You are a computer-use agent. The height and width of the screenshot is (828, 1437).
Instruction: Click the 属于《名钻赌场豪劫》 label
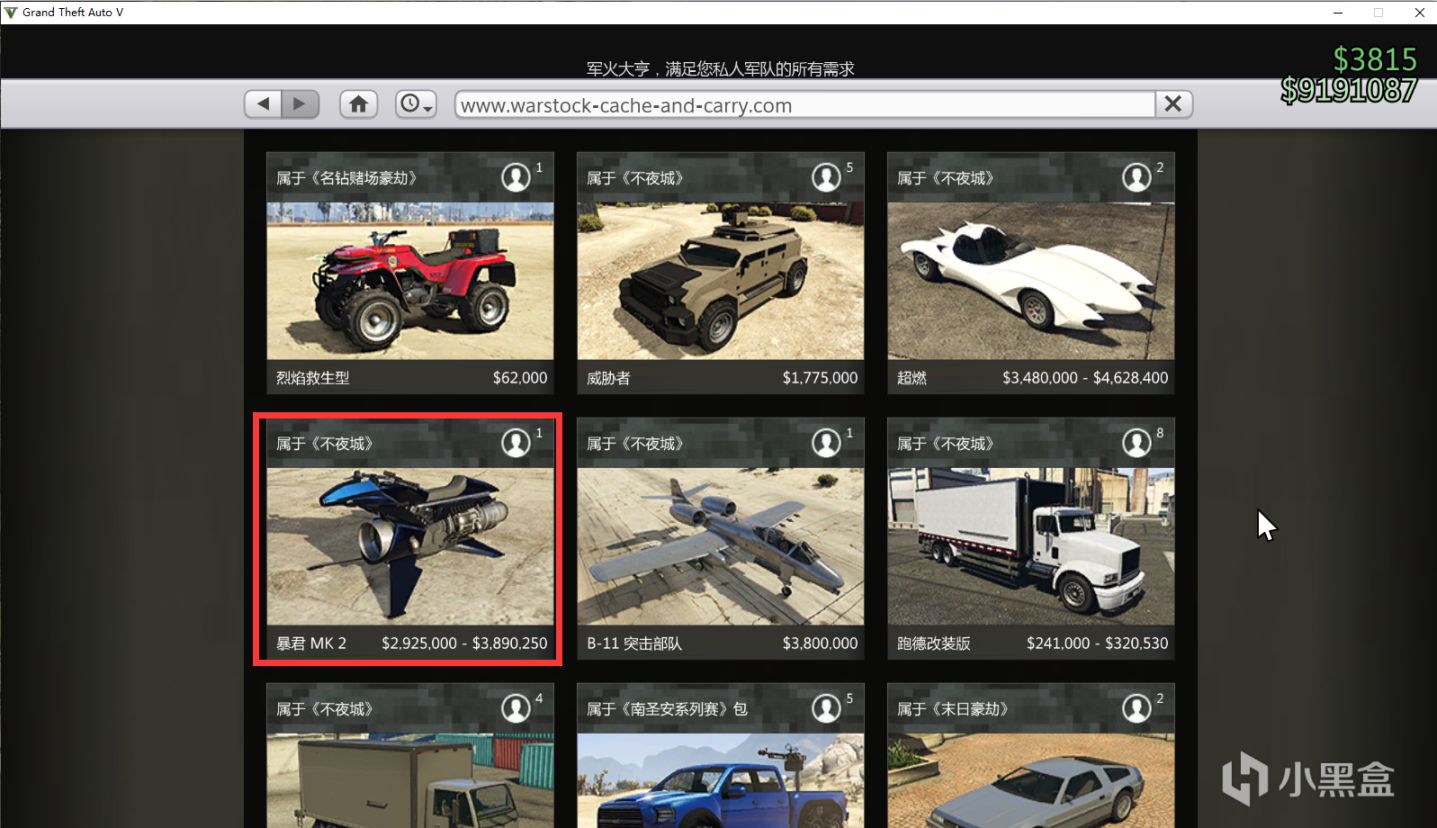point(347,178)
